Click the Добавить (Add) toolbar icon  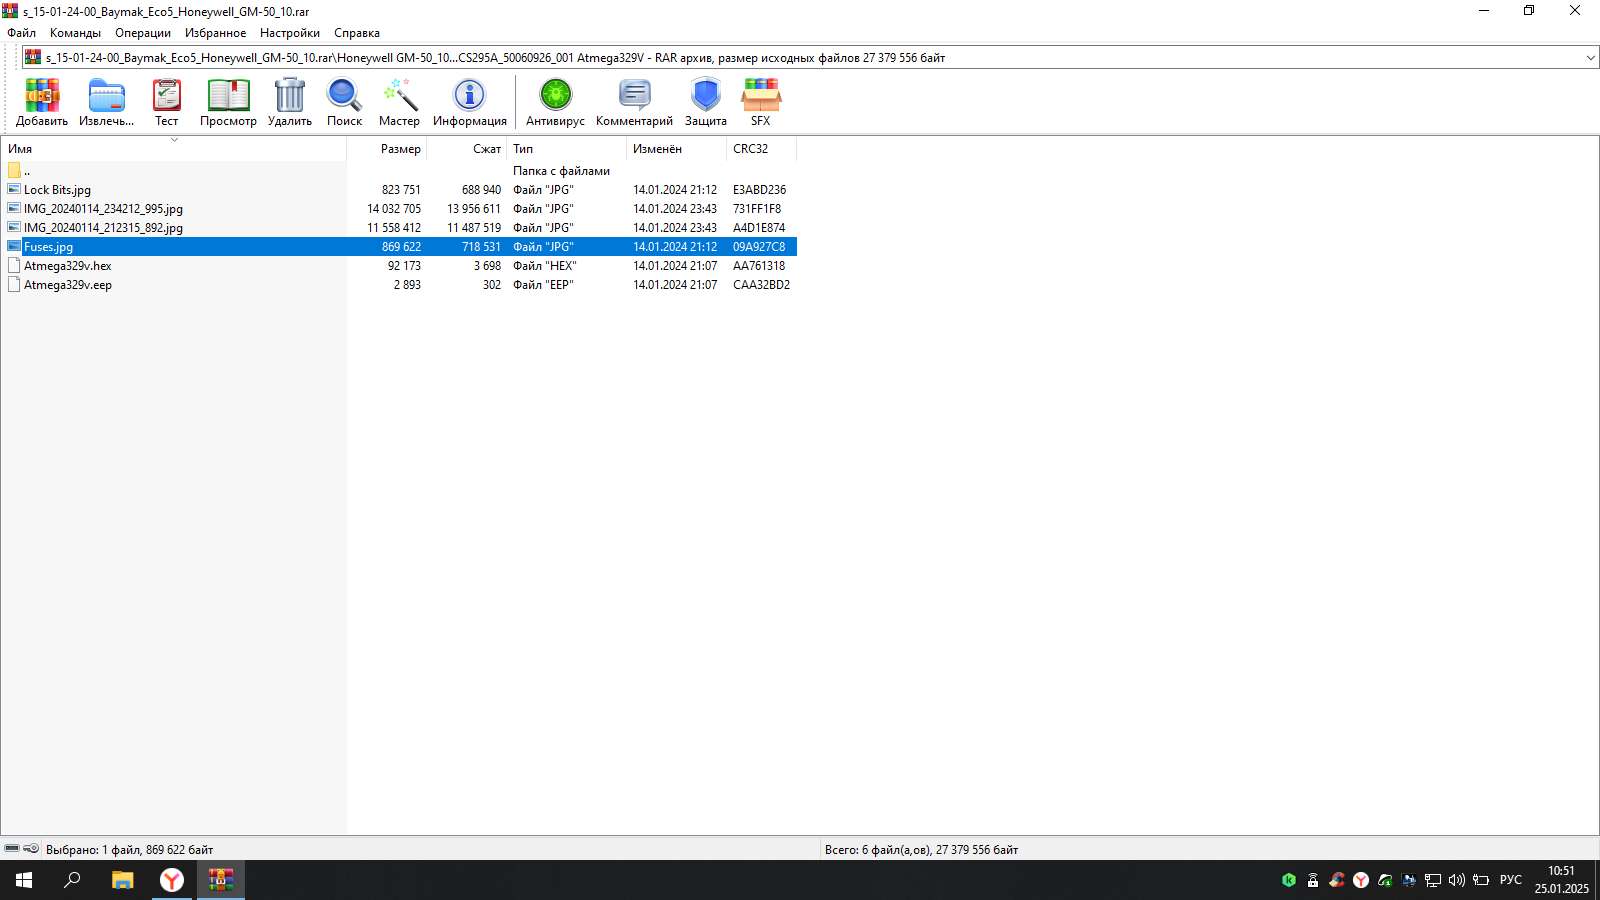[42, 102]
